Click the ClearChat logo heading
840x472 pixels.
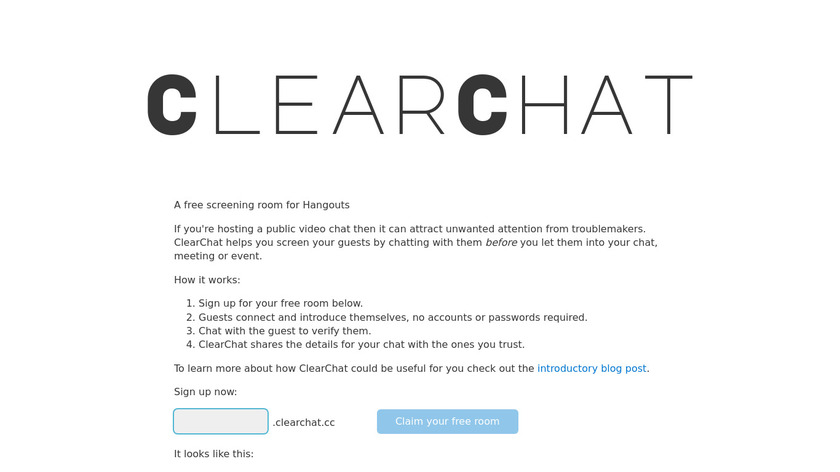(x=420, y=104)
